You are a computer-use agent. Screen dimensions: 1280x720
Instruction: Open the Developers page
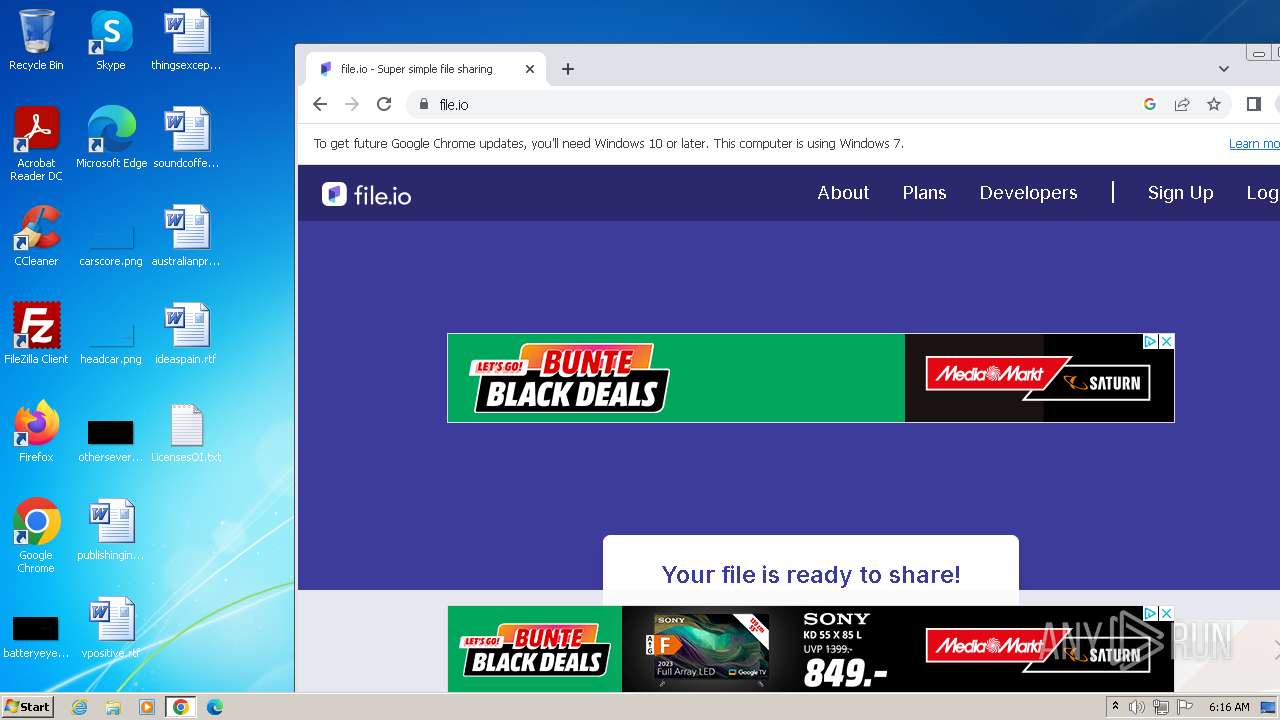click(x=1028, y=193)
